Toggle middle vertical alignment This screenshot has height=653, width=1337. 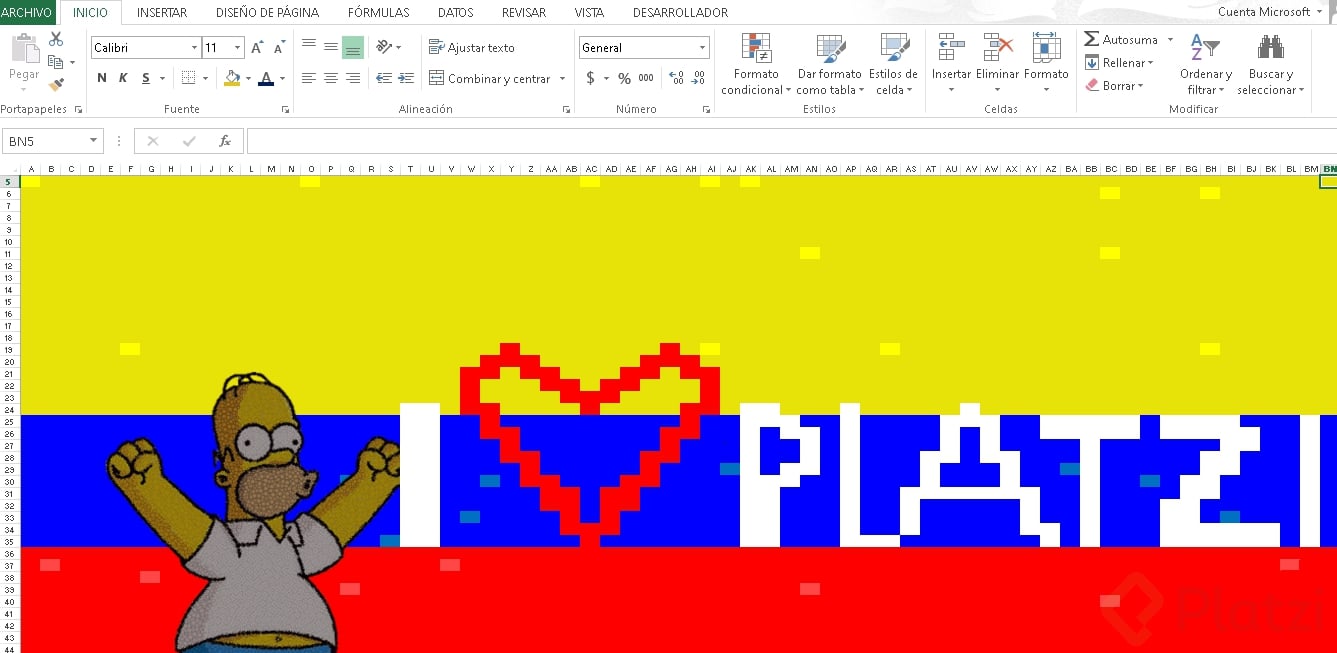[x=331, y=47]
